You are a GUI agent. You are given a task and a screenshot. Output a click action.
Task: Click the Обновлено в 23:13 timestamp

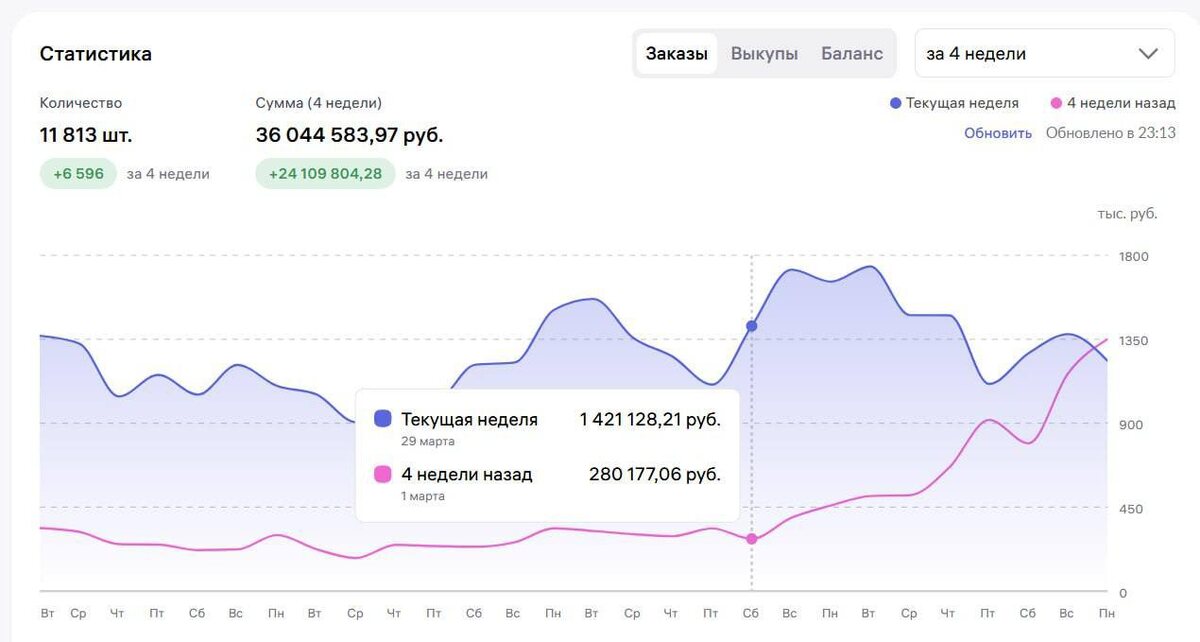click(x=1111, y=133)
